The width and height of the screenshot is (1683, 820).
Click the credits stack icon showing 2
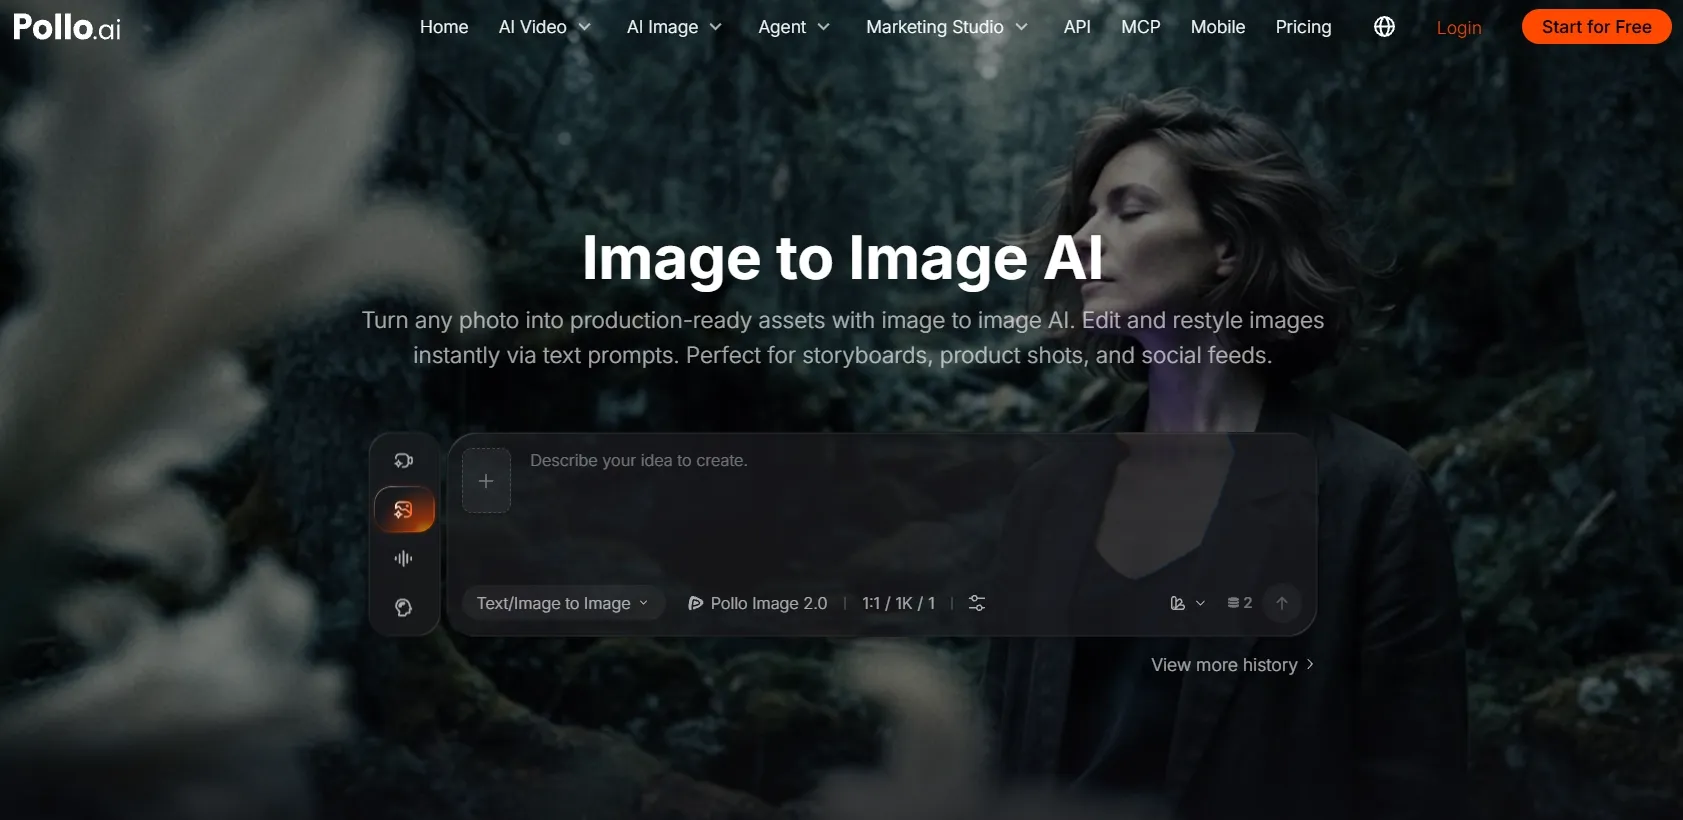click(1239, 603)
